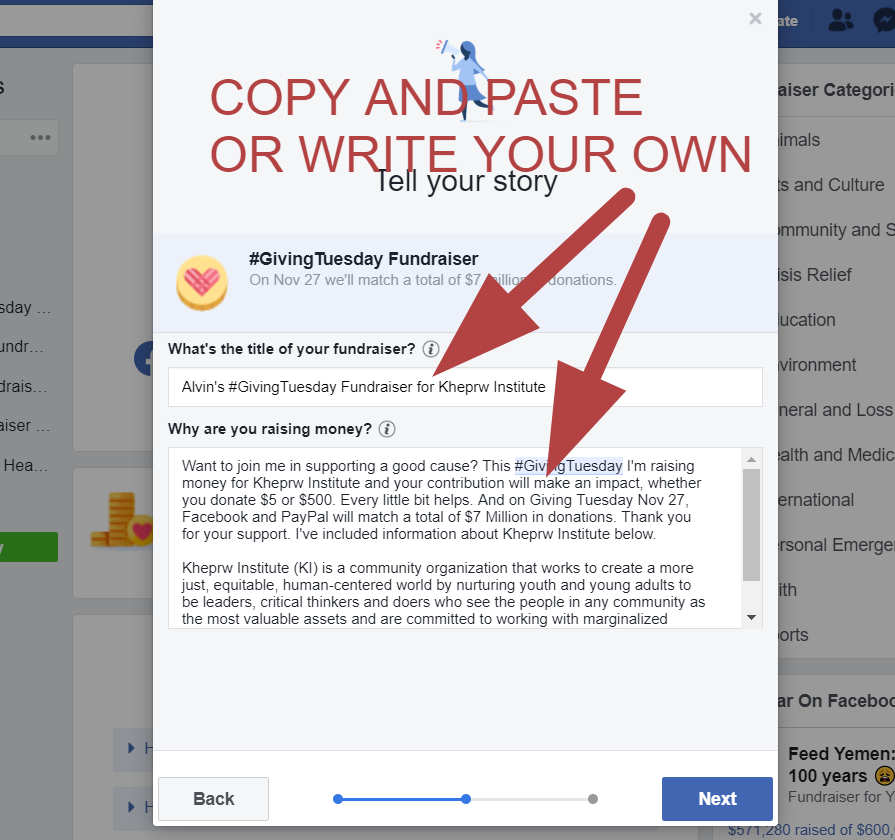895x840 pixels.
Task: Click the fundraiser title input field
Action: [465, 387]
